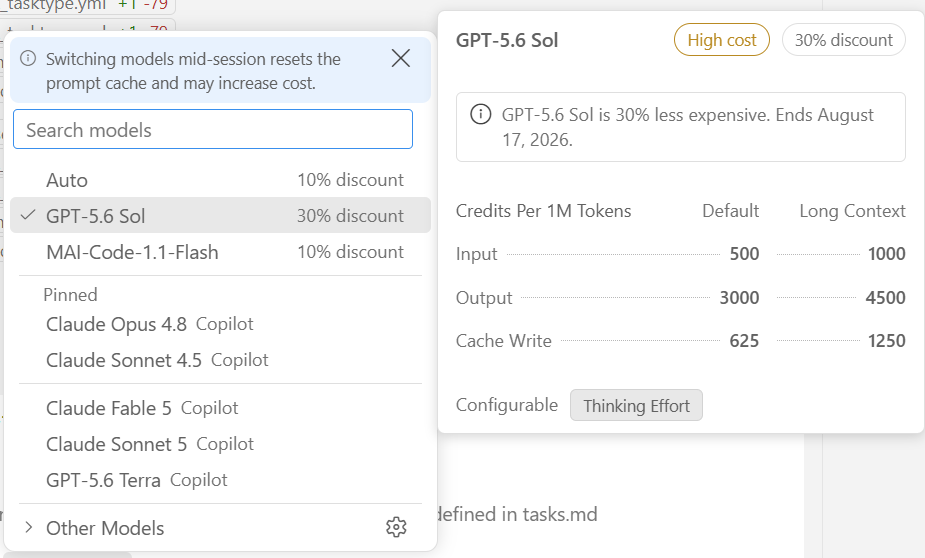Click the Thinking Effort tag
The image size is (925, 558).
point(636,405)
